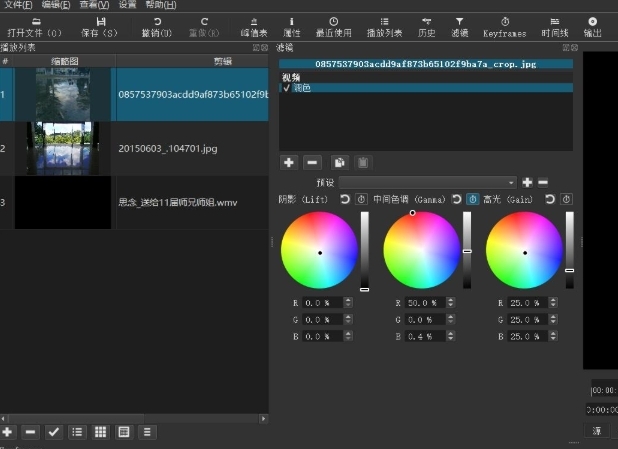
Task: Click the 输出 export toolbar button
Action: click(592, 27)
